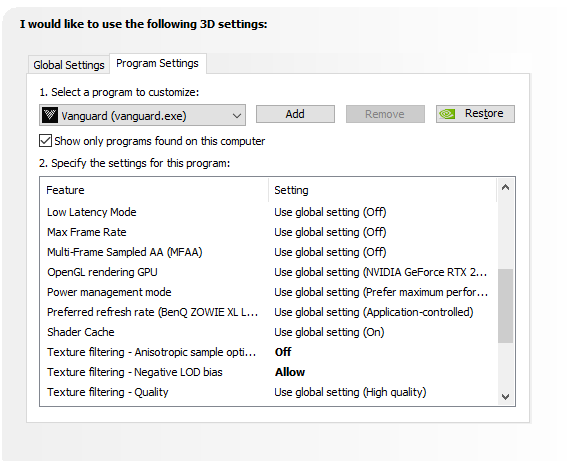Viewport: 567px width, 461px height.
Task: Open the Application-controlled refresh rate setting
Action: [x=374, y=312]
